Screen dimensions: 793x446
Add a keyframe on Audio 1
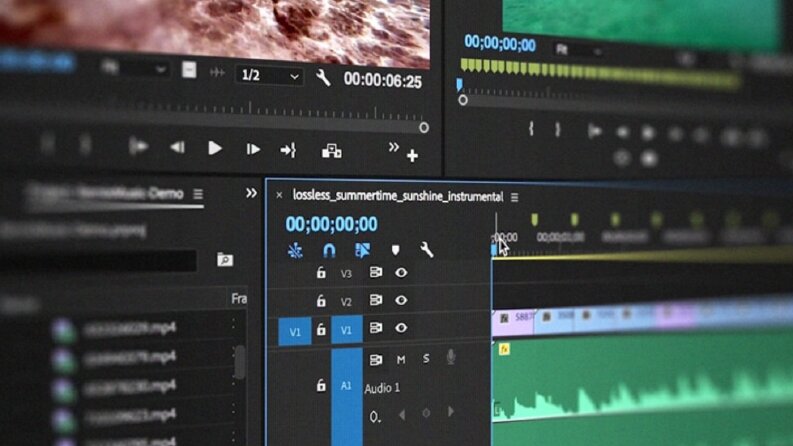(426, 414)
